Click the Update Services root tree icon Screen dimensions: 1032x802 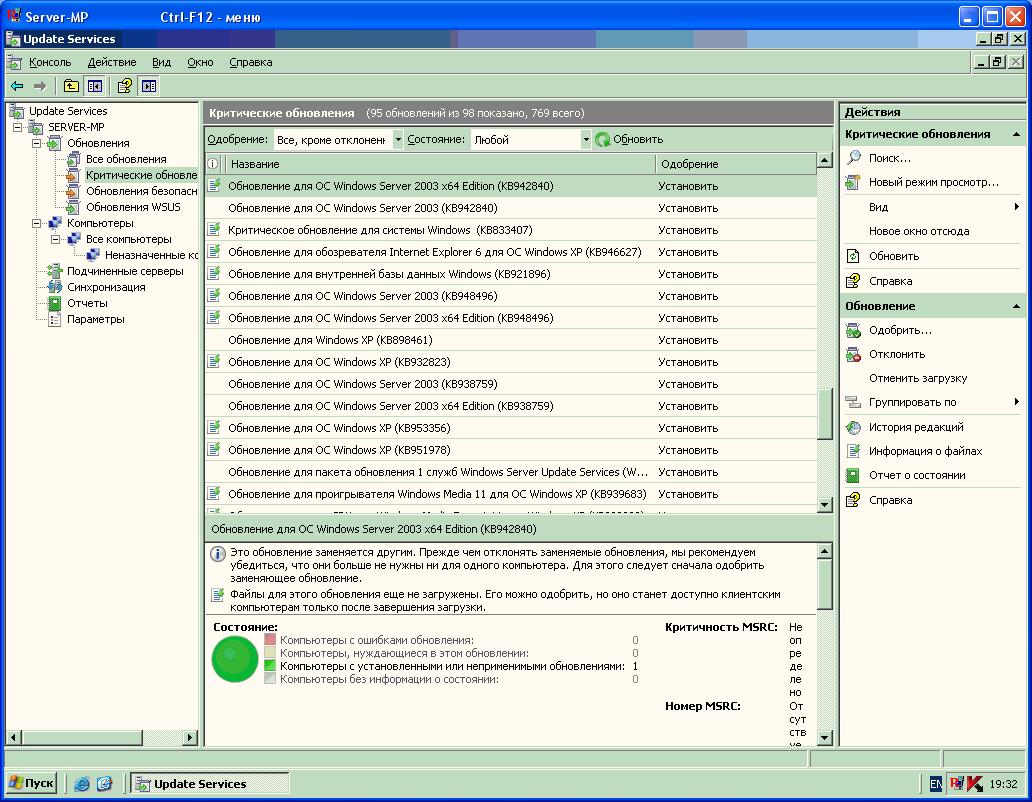point(16,111)
